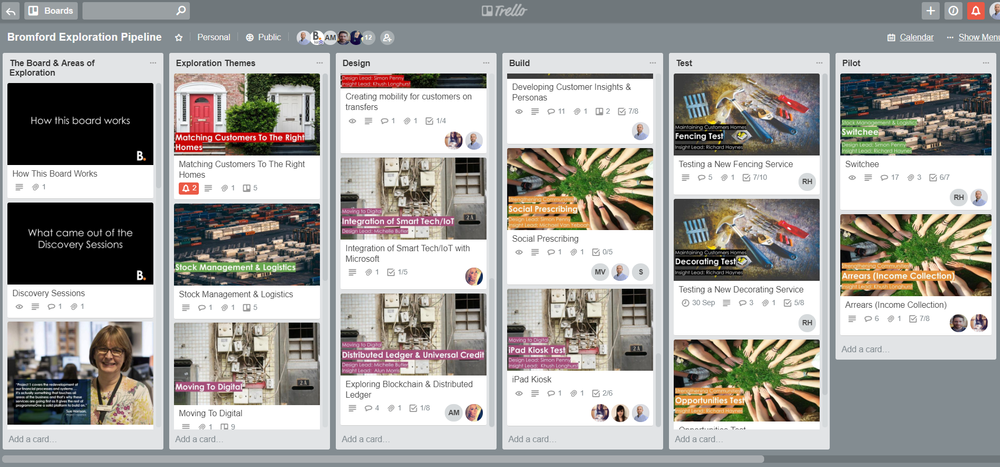Open the red notifications bell
This screenshot has width=1000, height=467.
tap(976, 10)
